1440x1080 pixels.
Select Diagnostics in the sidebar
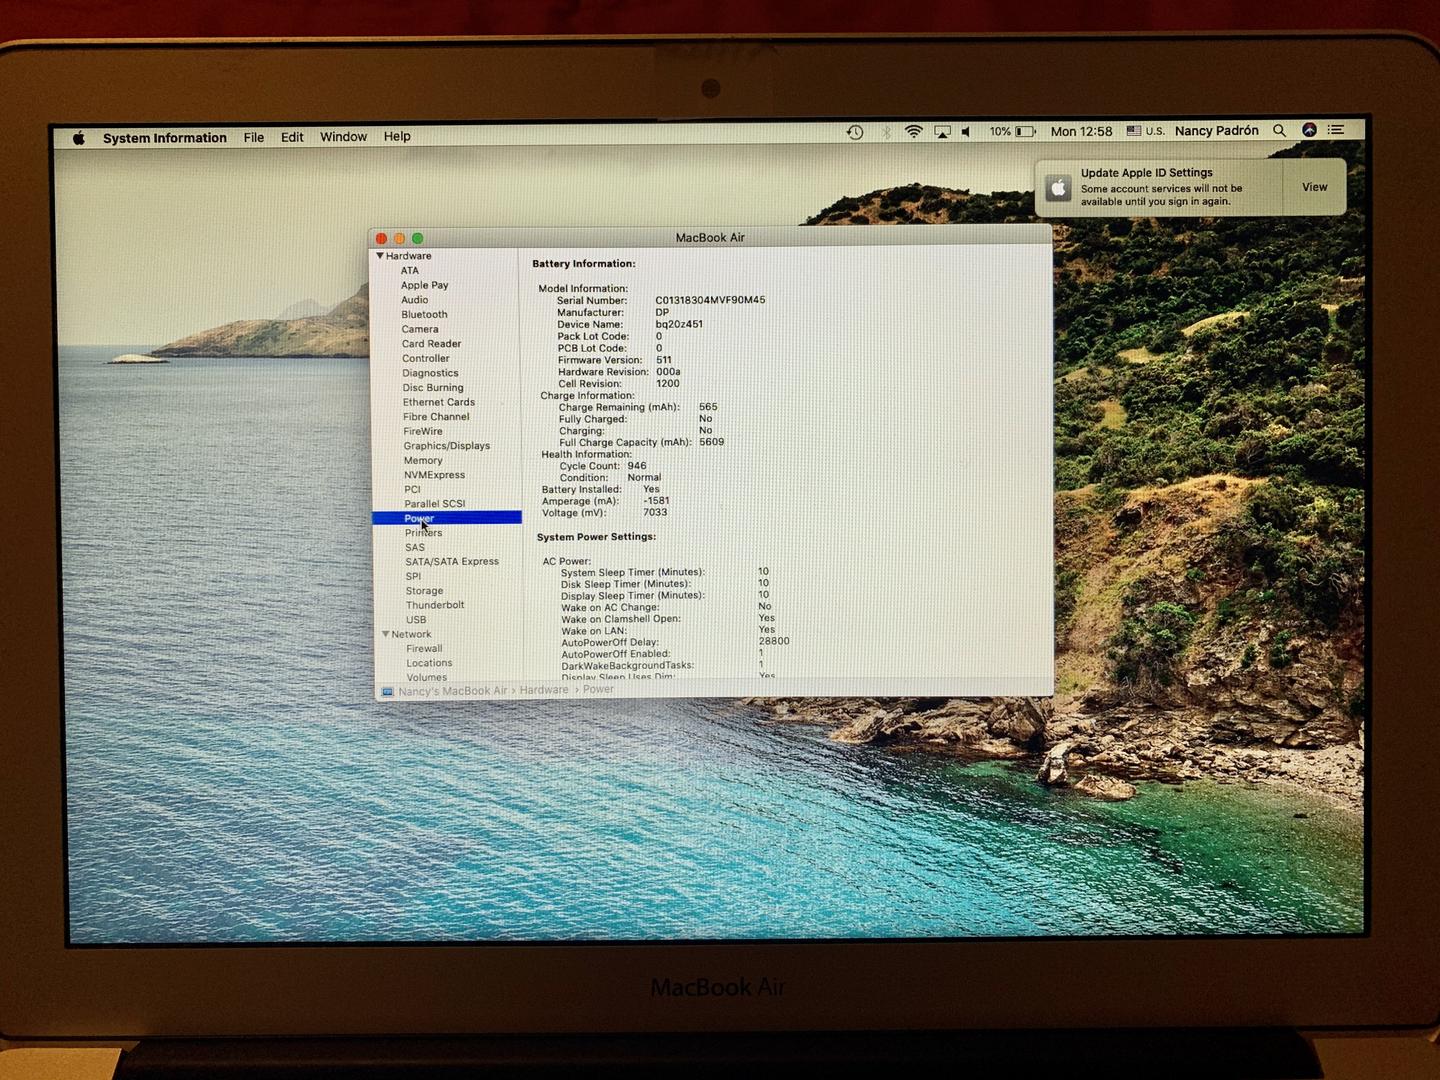tap(430, 373)
